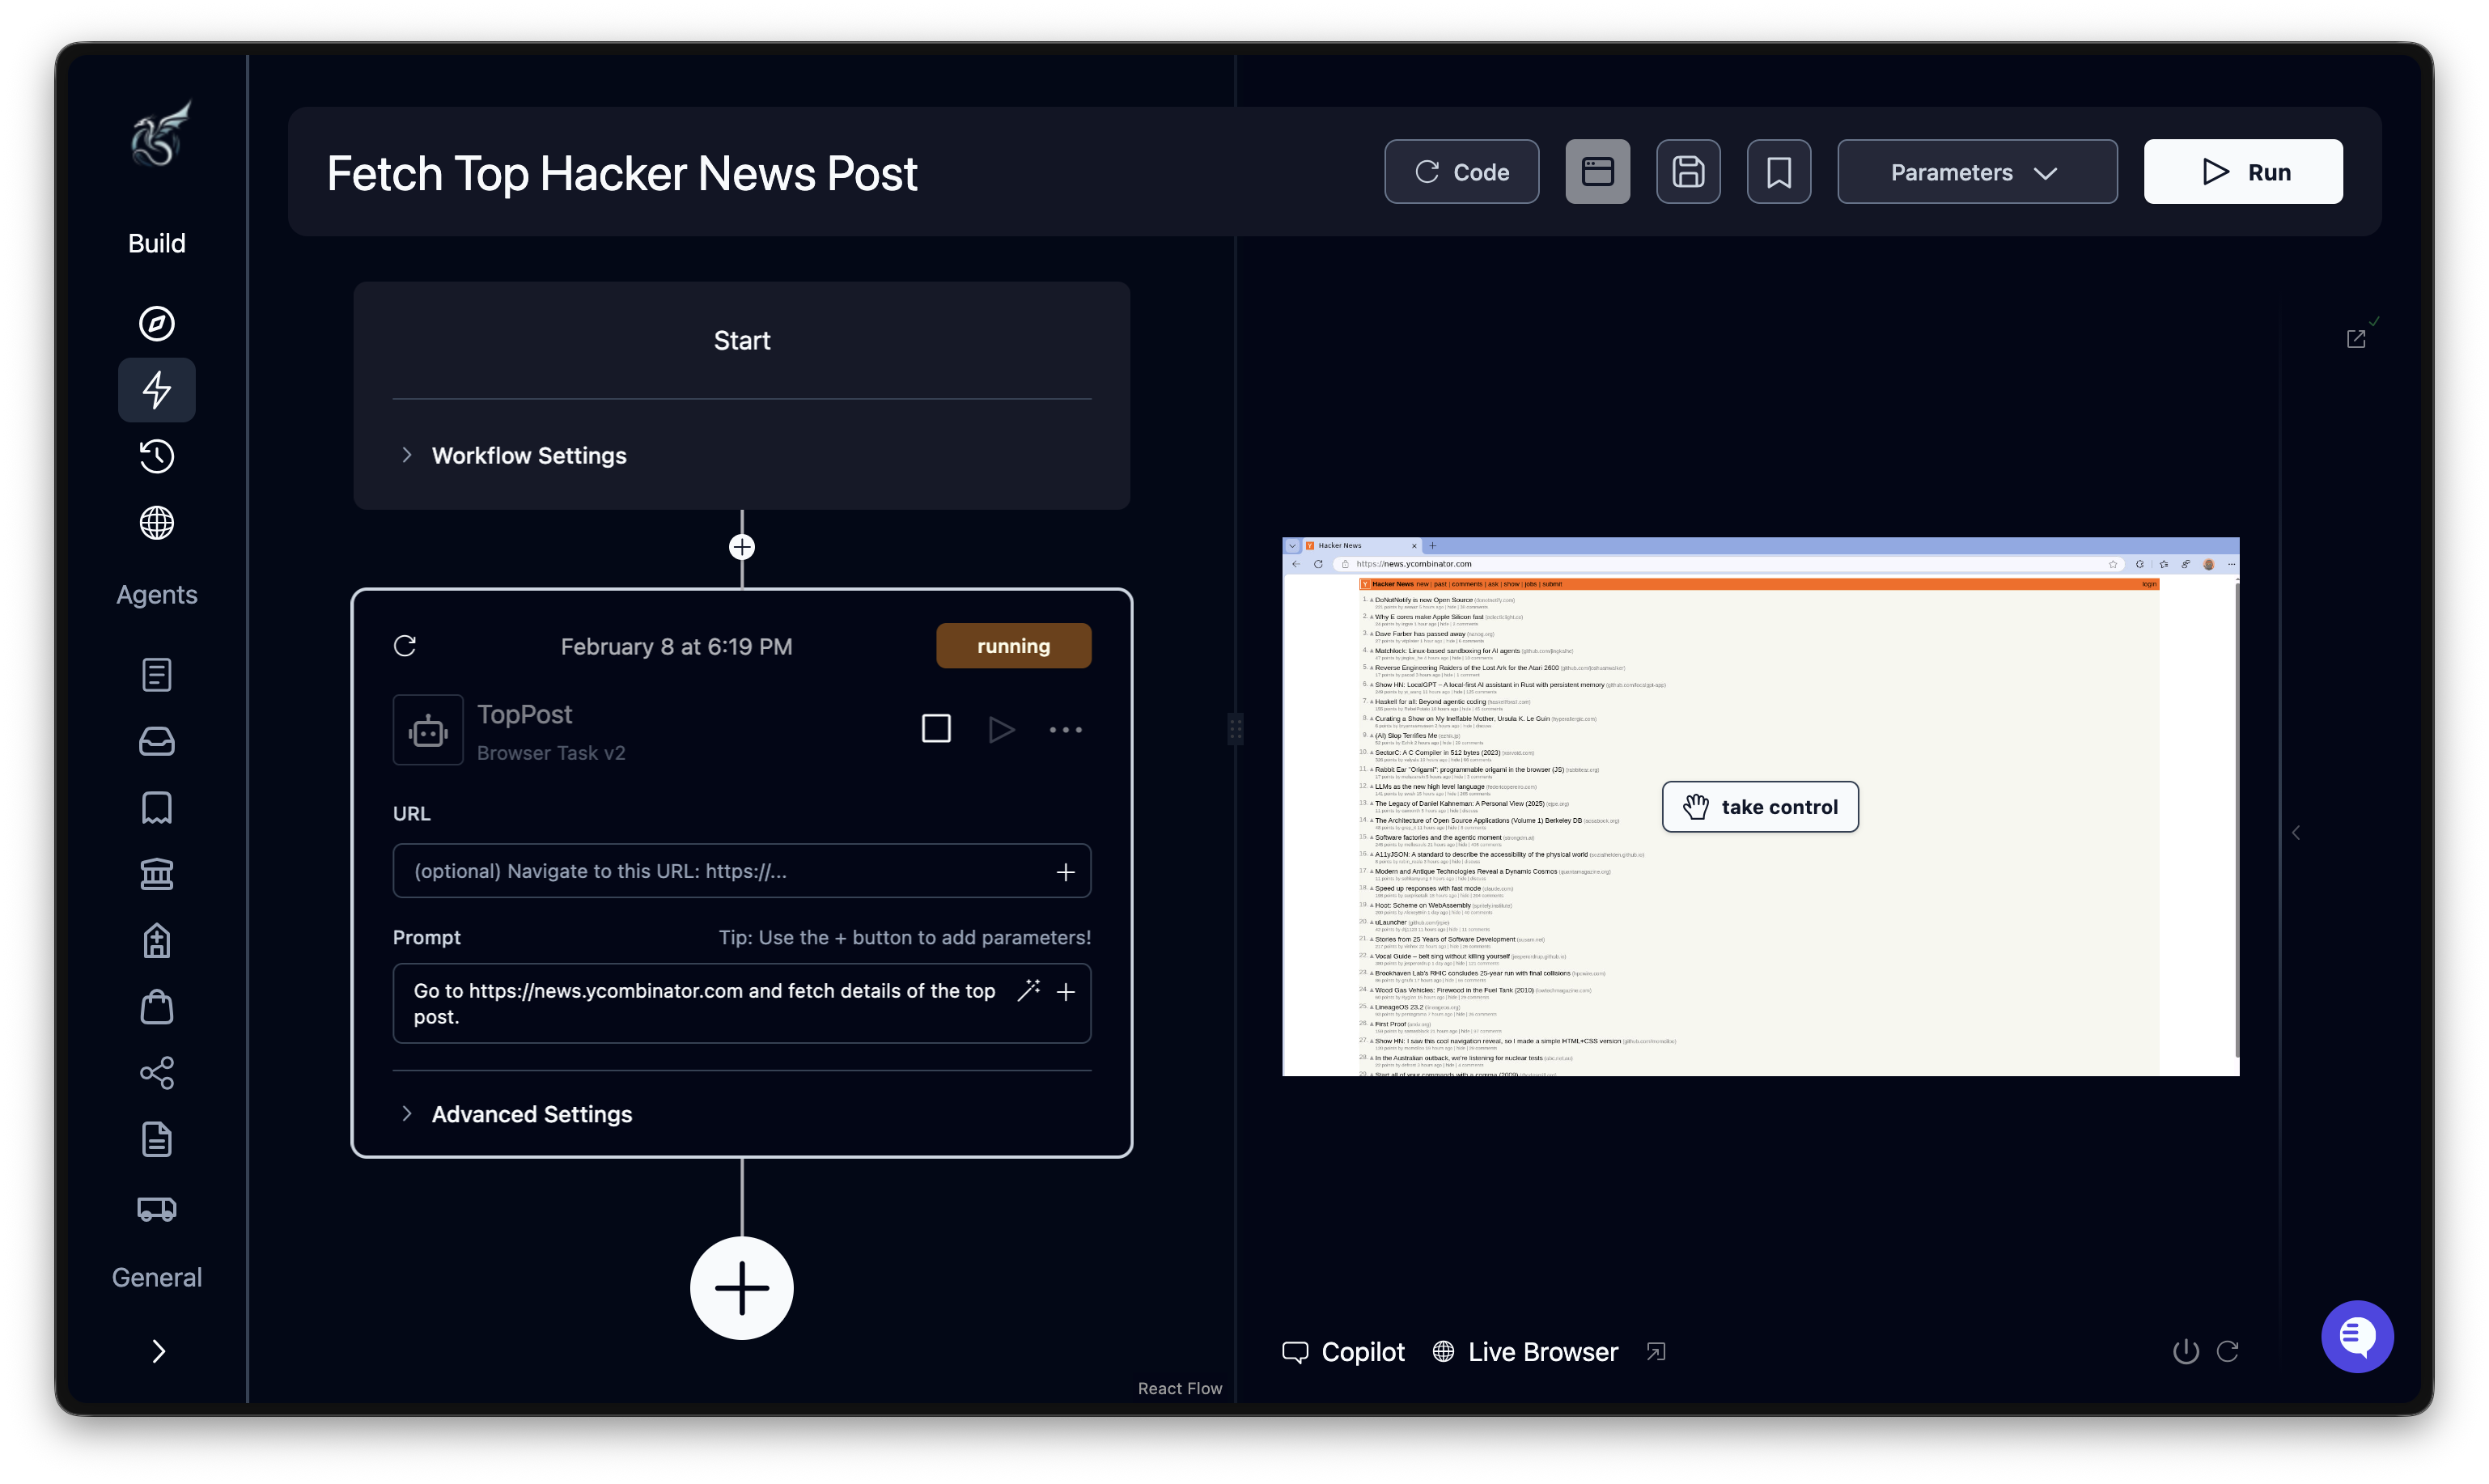Click the save floppy disk icon
The width and height of the screenshot is (2489, 1484).
pos(1688,172)
